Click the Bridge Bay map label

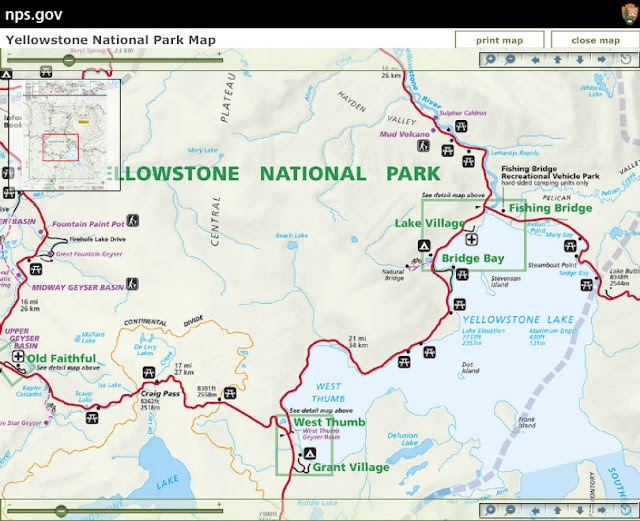click(x=473, y=258)
